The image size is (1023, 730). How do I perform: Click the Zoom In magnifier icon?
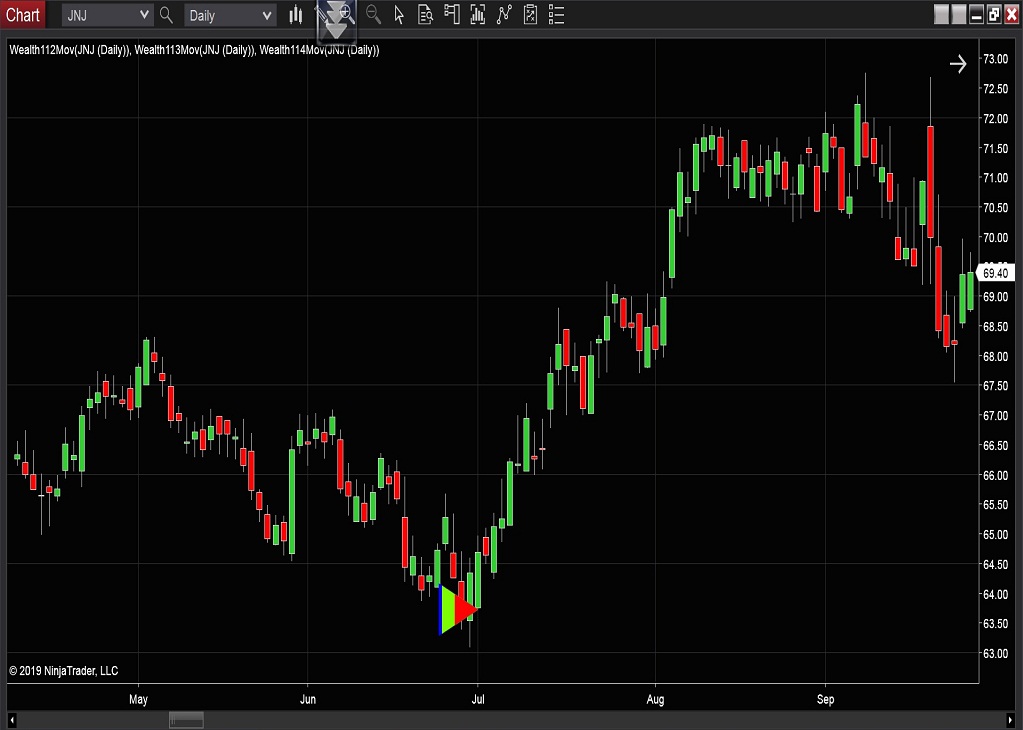(x=346, y=14)
